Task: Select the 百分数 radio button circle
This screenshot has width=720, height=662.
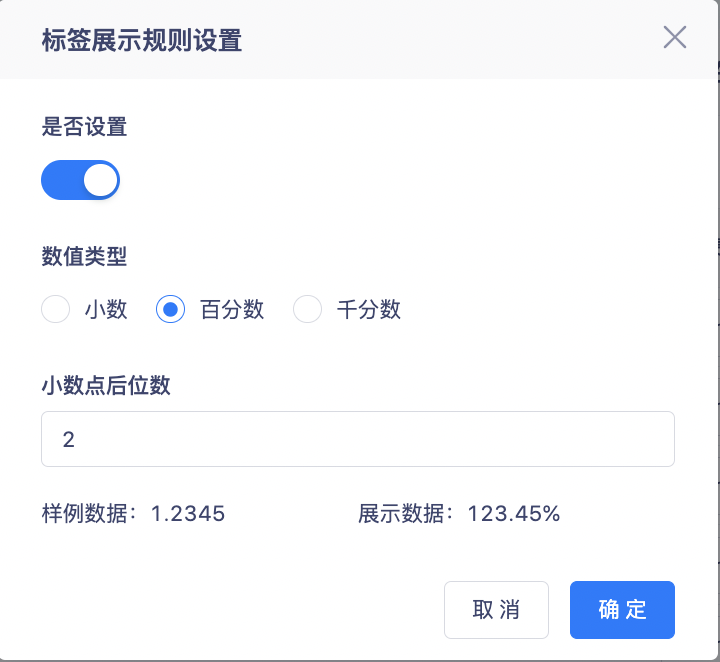Action: (x=170, y=309)
